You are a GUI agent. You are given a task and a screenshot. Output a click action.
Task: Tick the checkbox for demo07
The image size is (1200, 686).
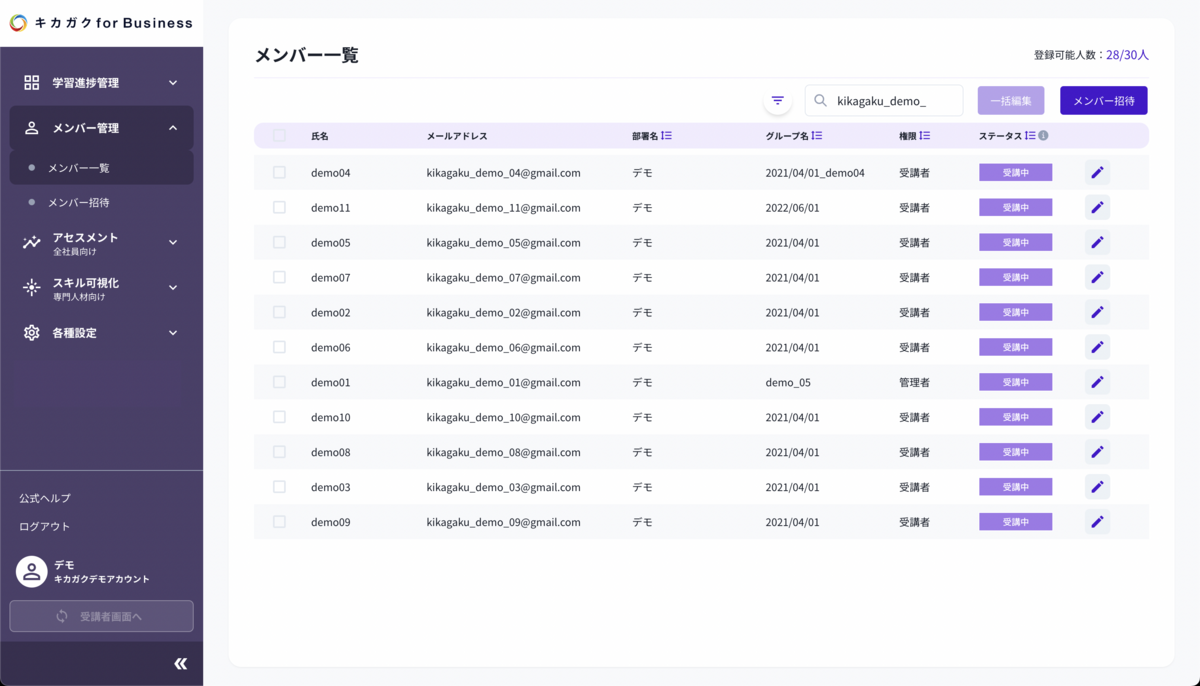tap(279, 277)
